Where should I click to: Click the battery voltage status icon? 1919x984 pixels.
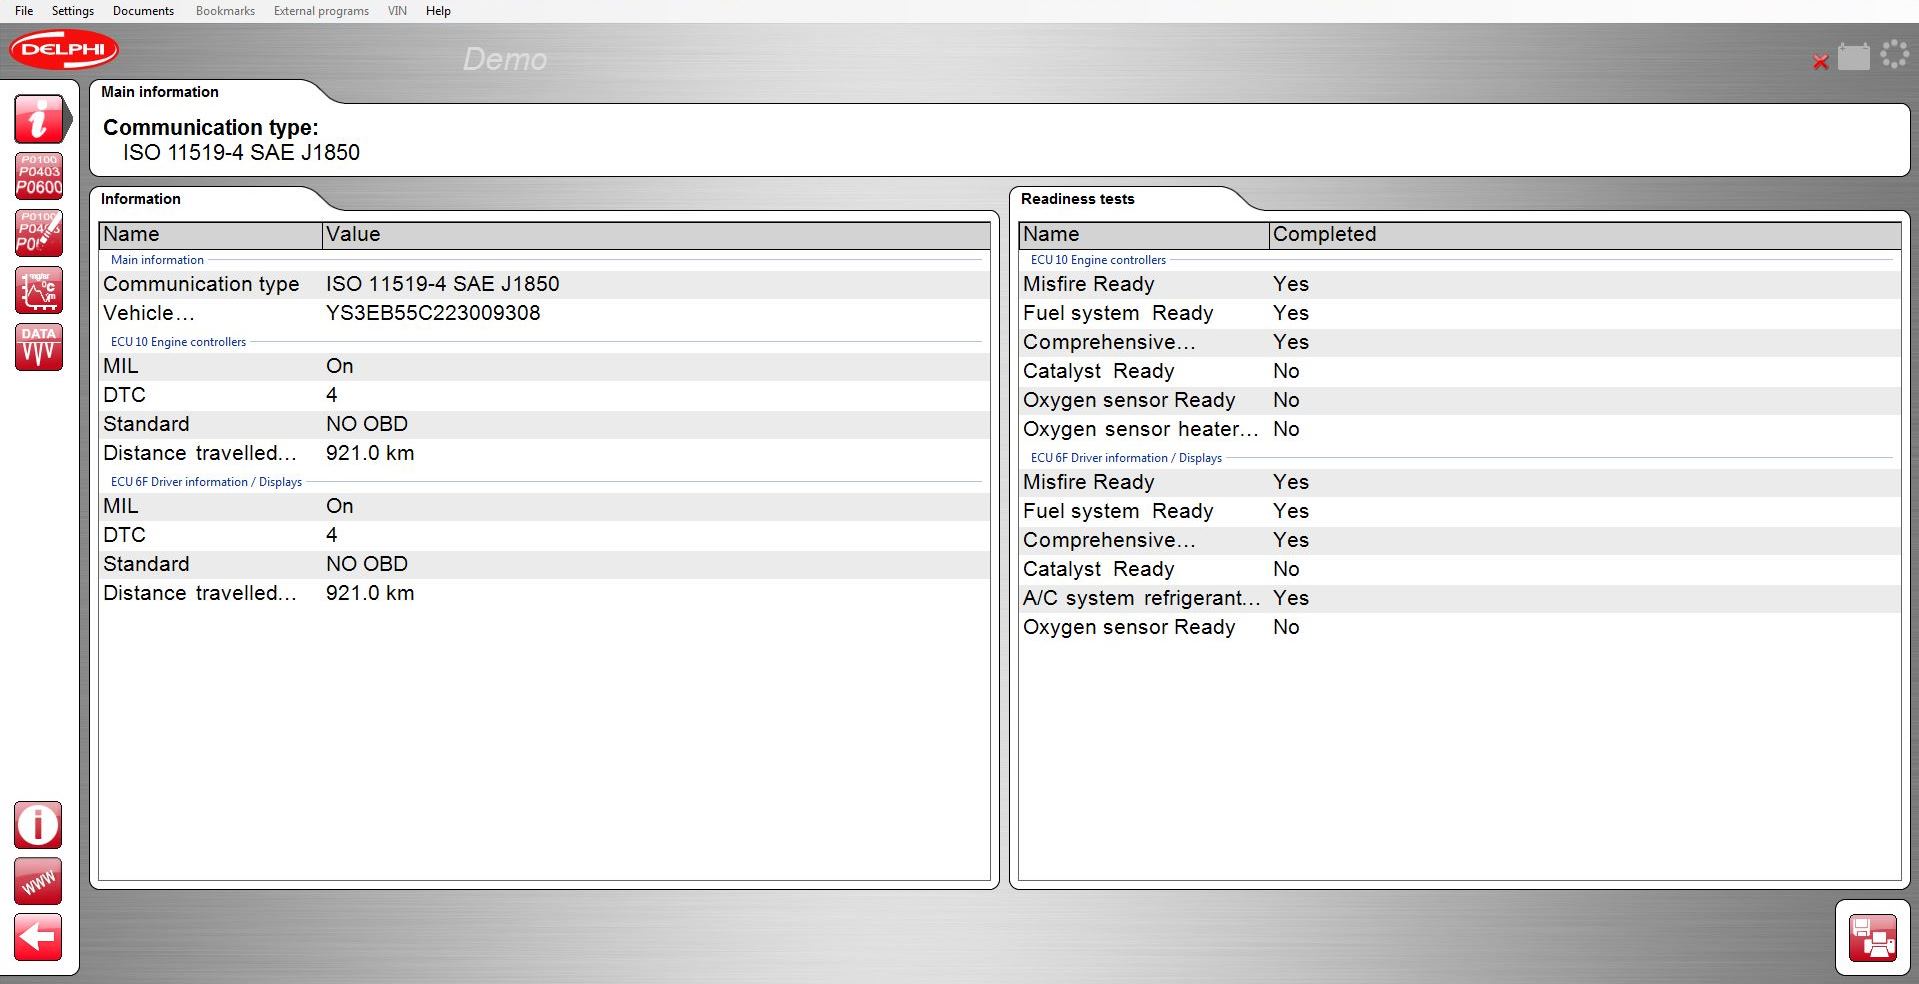(x=1853, y=57)
